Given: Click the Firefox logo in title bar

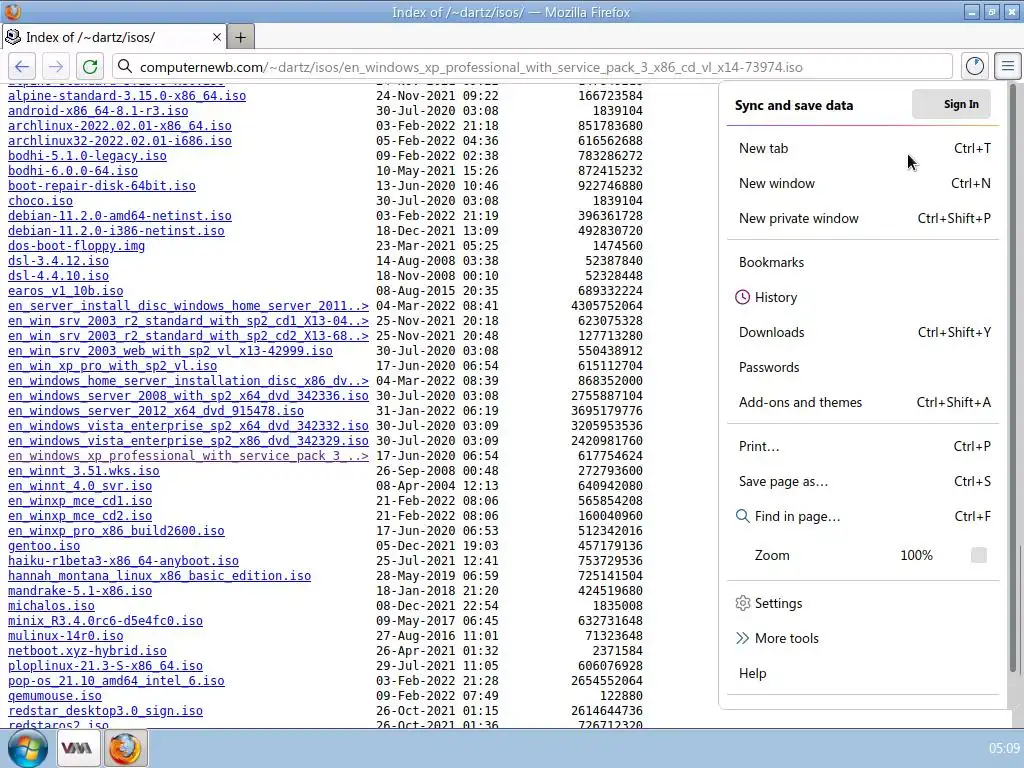Looking at the screenshot, I should click(x=12, y=12).
